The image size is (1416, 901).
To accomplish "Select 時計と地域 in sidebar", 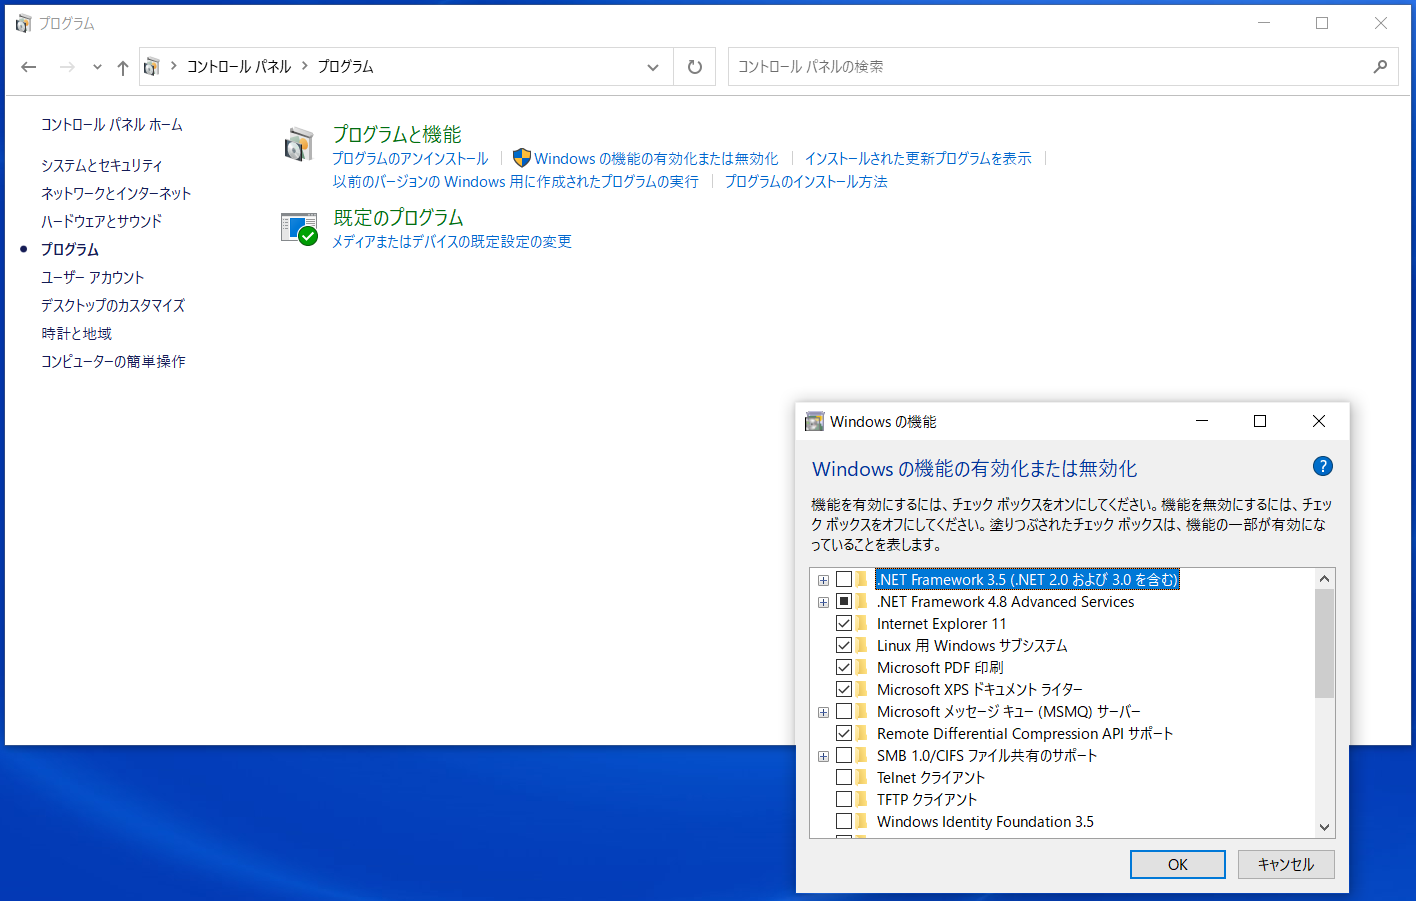I will pos(76,333).
